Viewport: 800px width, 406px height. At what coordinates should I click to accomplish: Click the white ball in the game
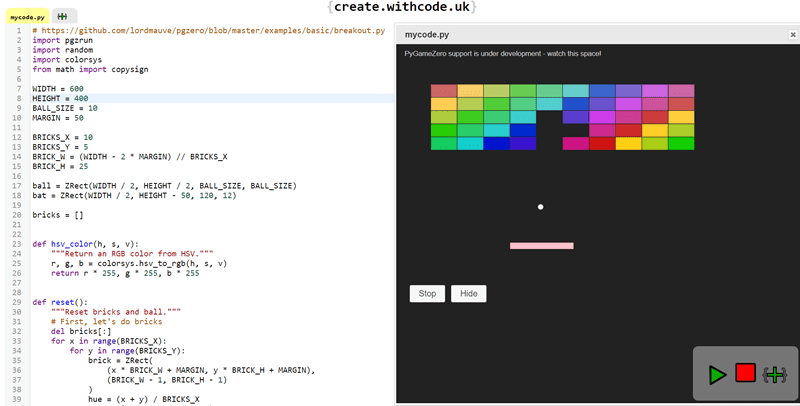(x=540, y=207)
